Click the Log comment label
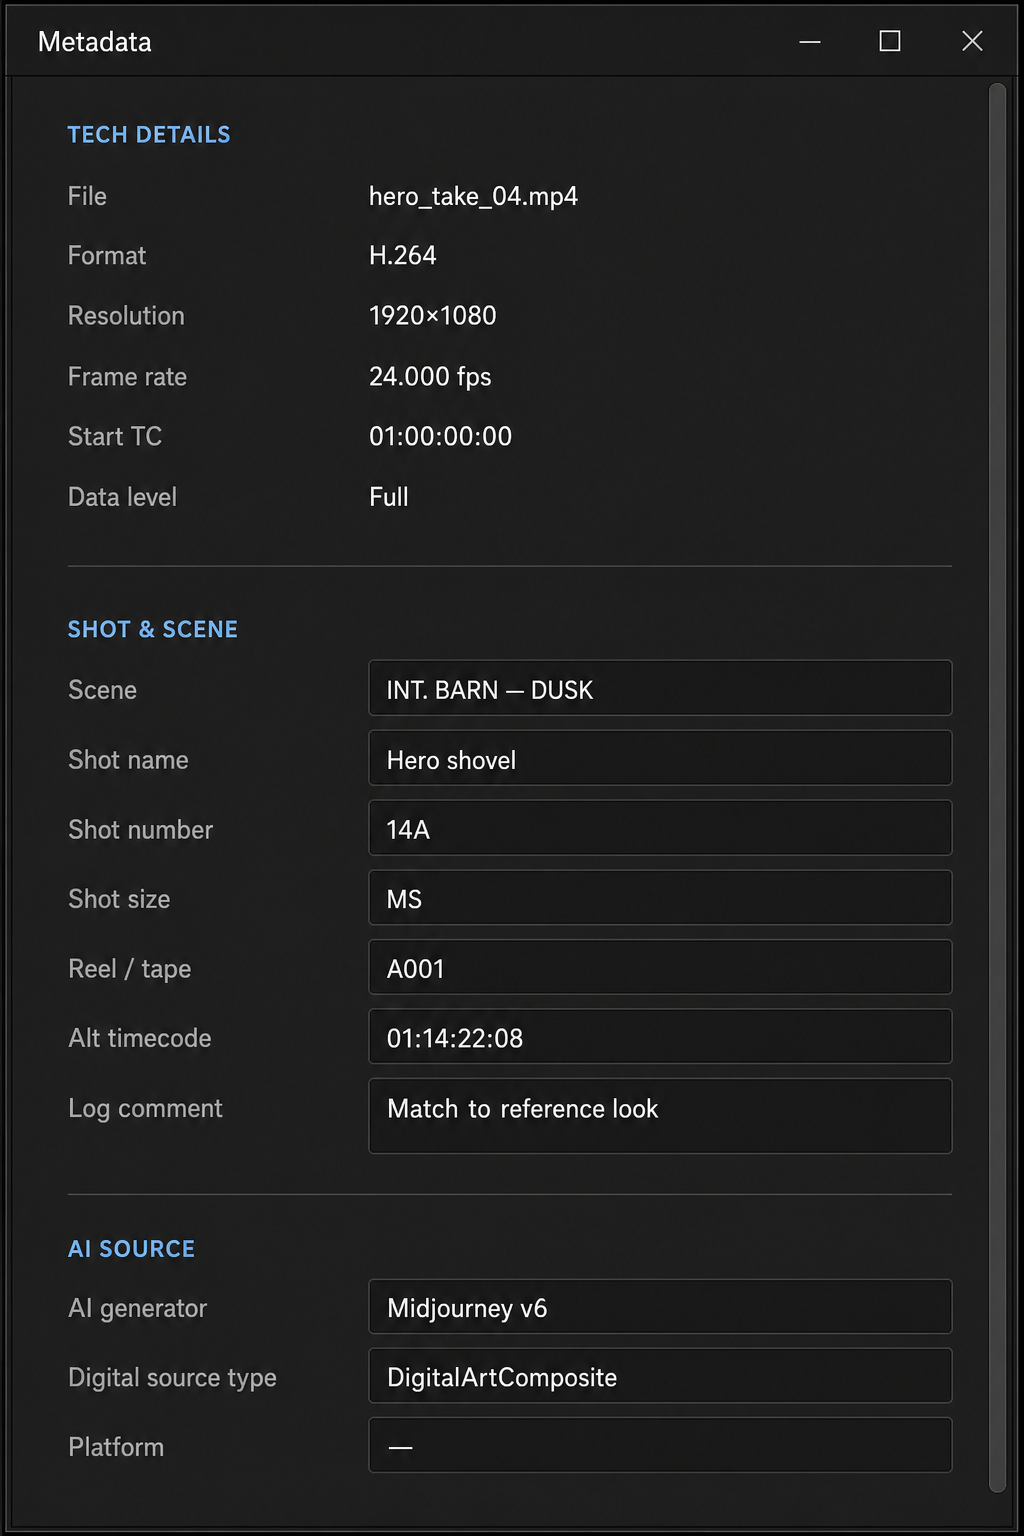The height and width of the screenshot is (1536, 1024). coord(145,1109)
